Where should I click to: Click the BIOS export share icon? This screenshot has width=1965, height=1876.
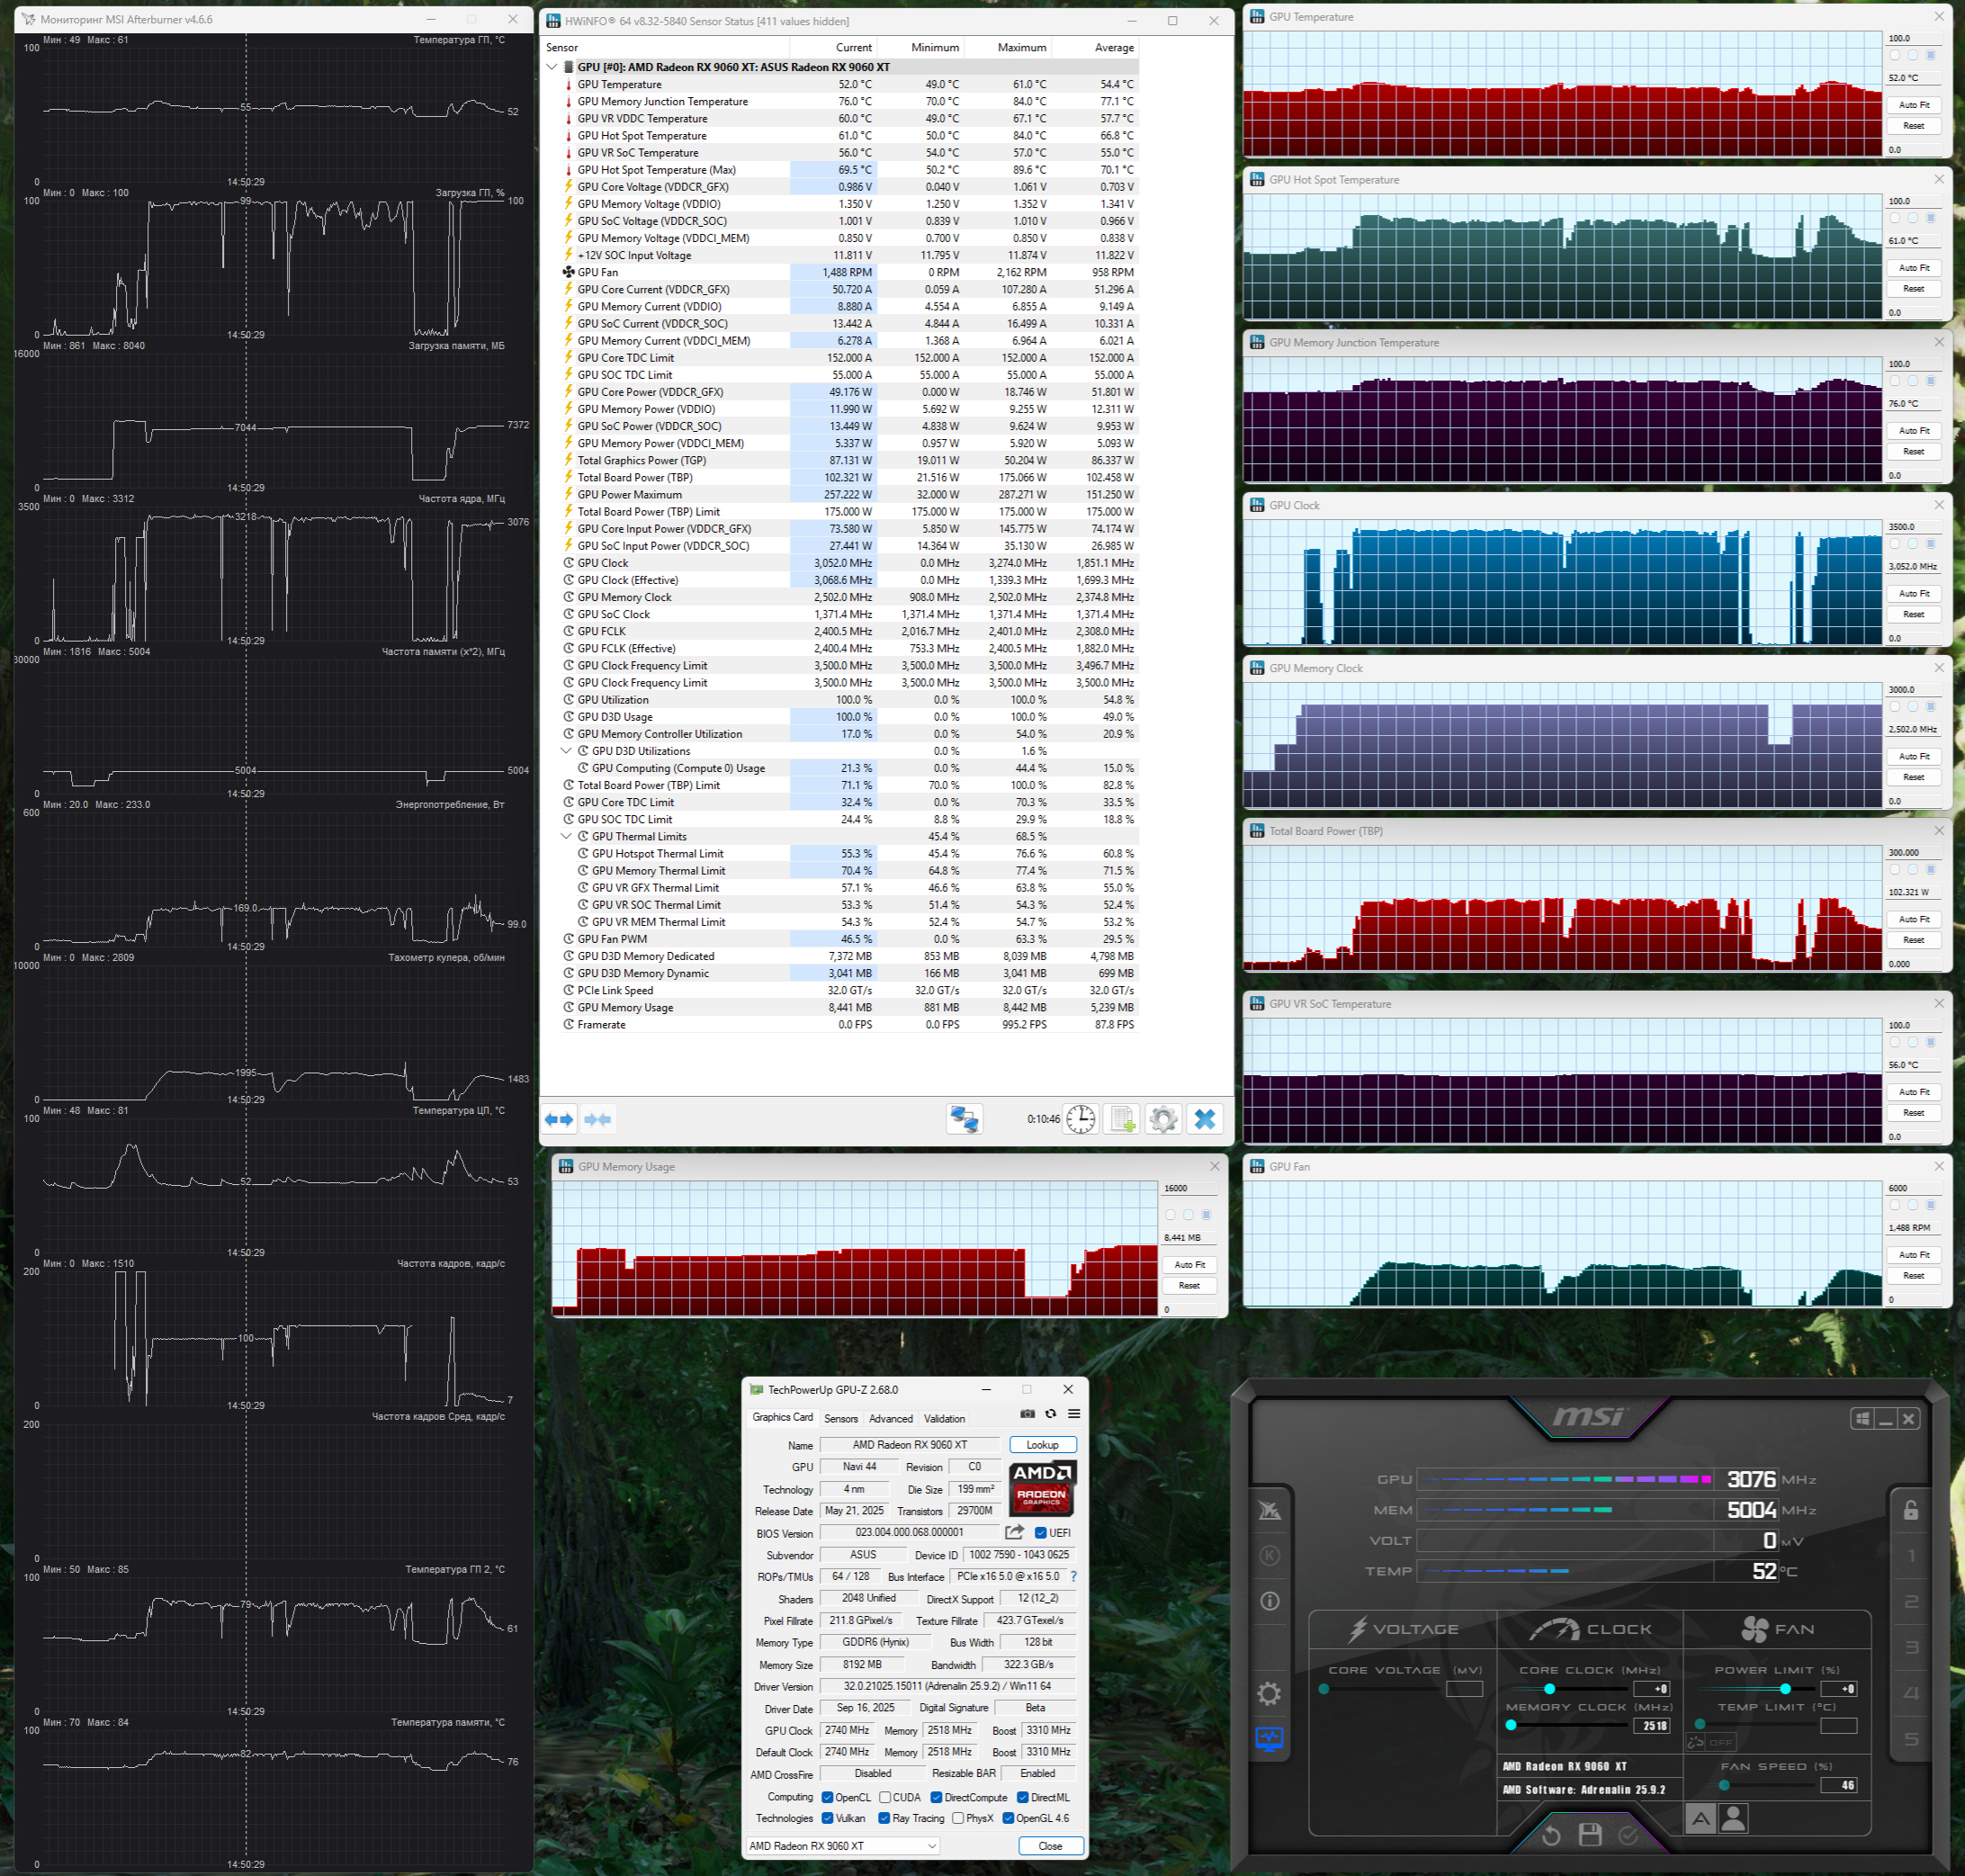pos(1015,1532)
